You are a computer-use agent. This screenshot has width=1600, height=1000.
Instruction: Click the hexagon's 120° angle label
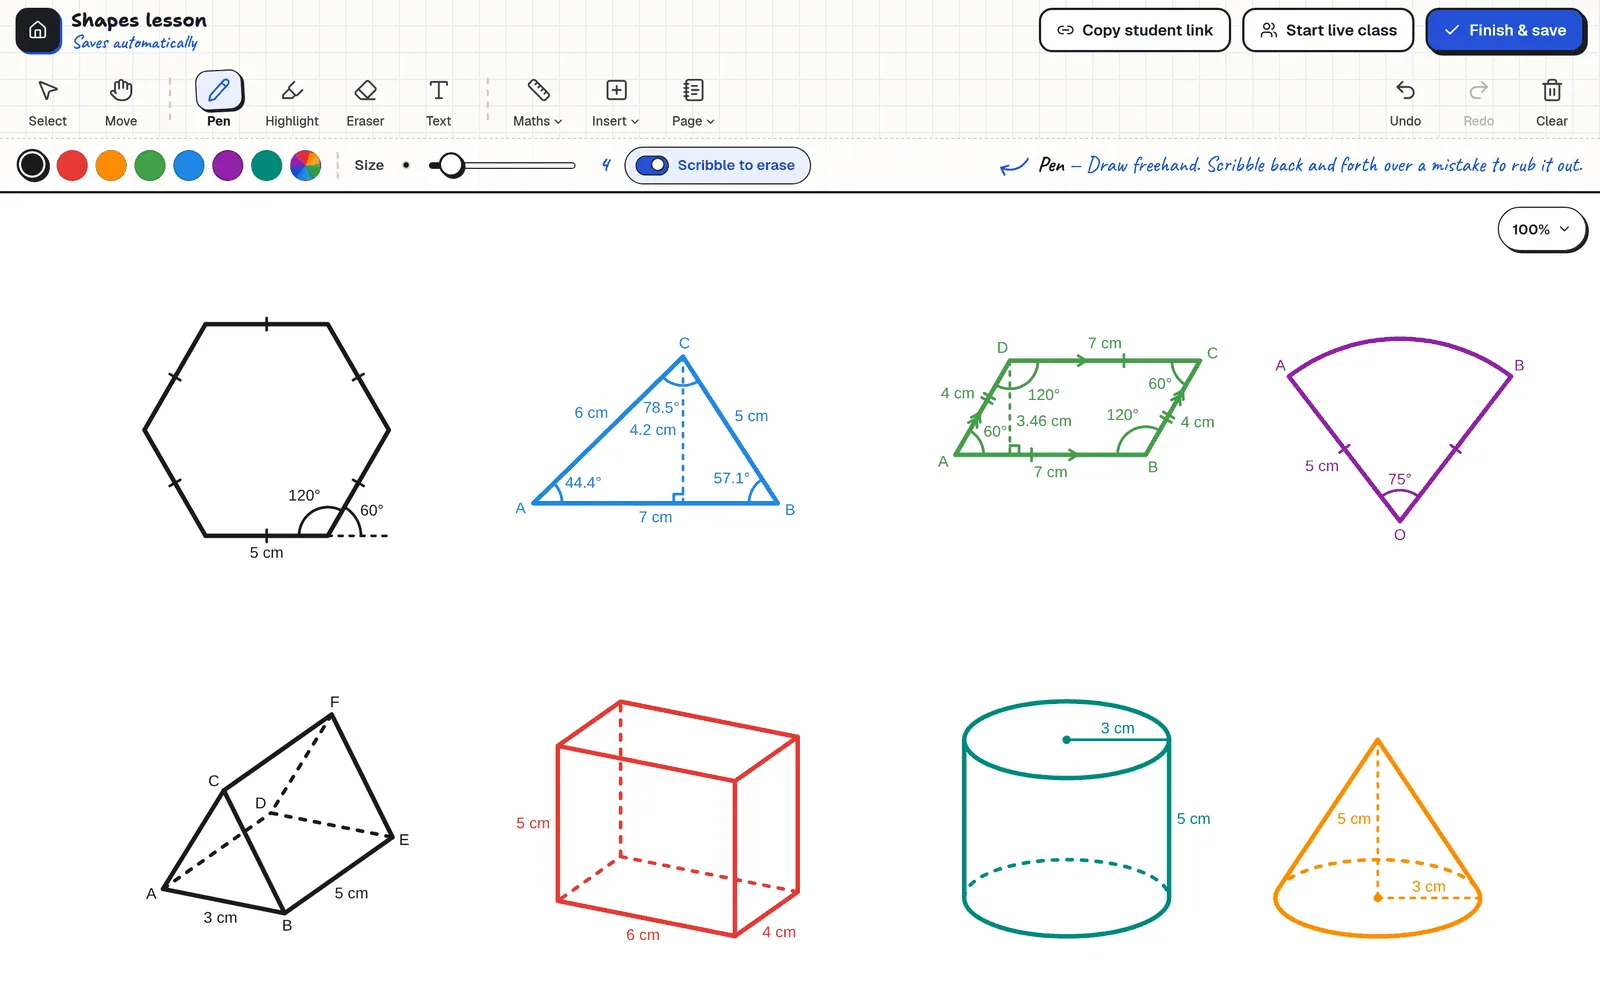click(x=304, y=495)
